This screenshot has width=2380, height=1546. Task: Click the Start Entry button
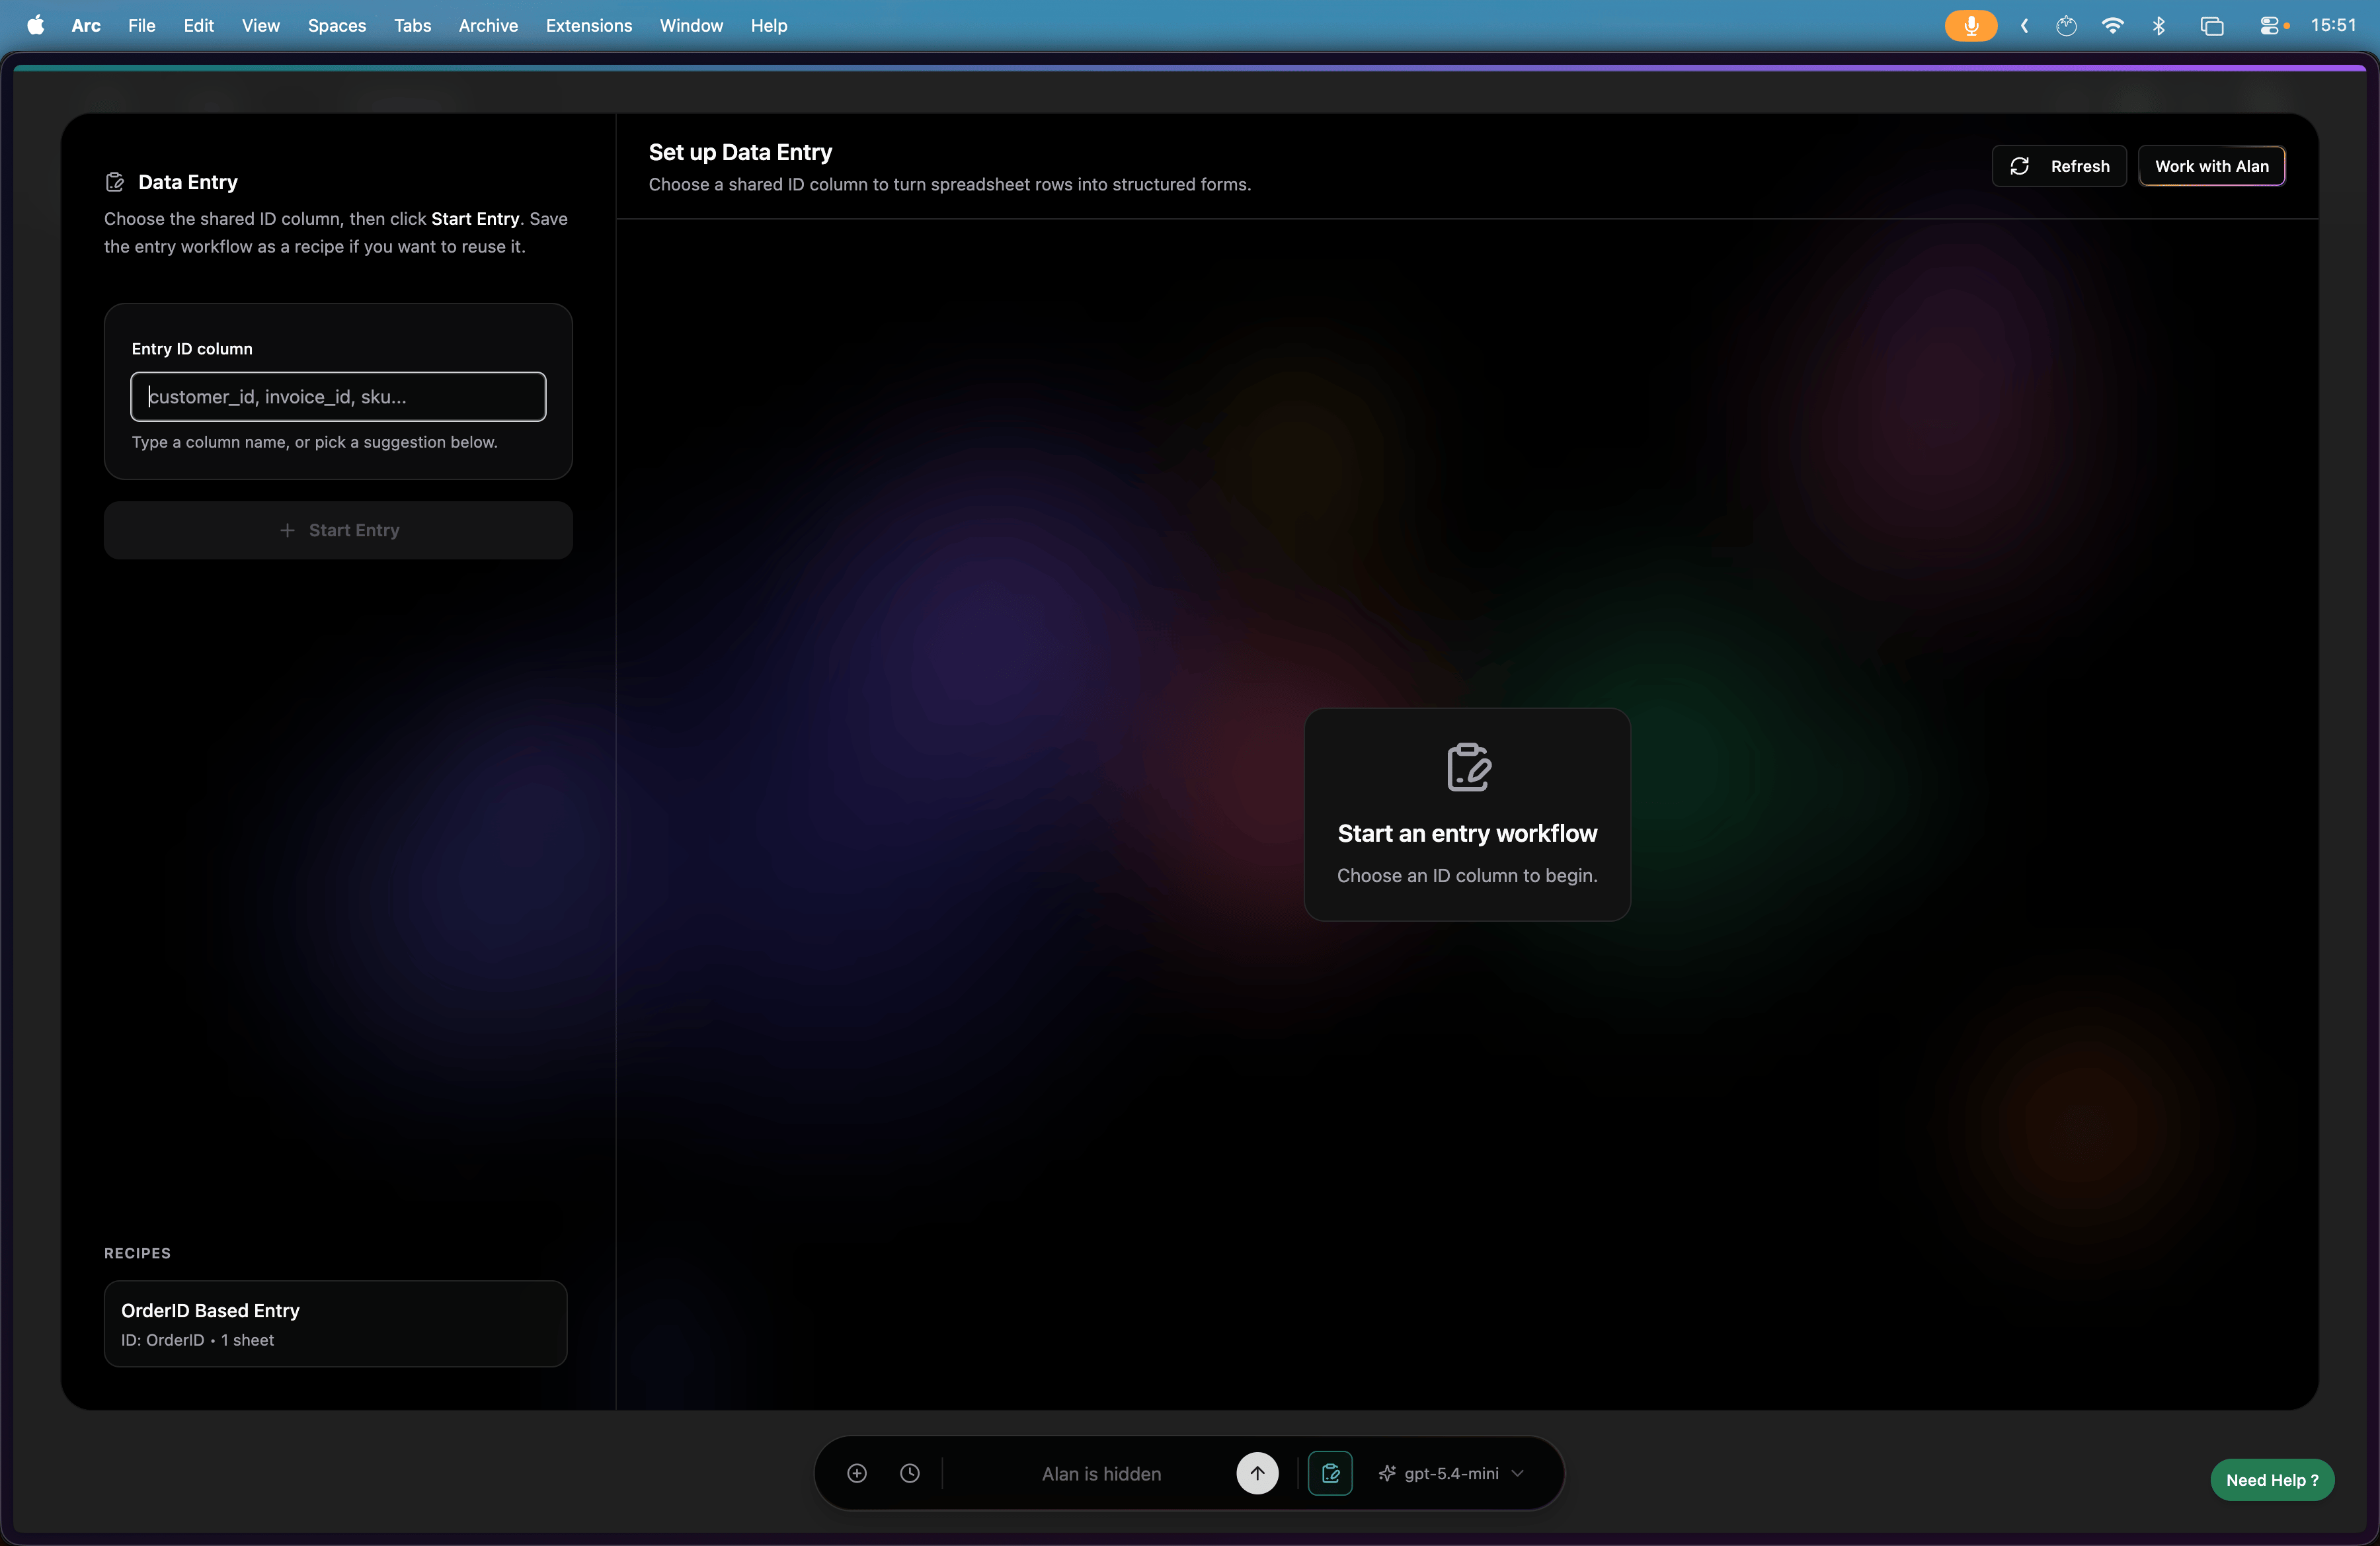338,530
